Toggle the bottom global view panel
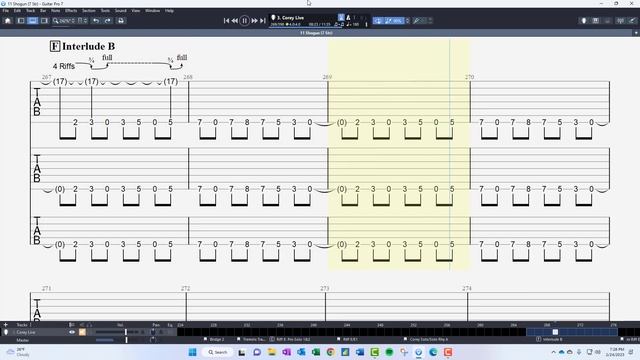640x360 pixels. (x=32, y=20)
